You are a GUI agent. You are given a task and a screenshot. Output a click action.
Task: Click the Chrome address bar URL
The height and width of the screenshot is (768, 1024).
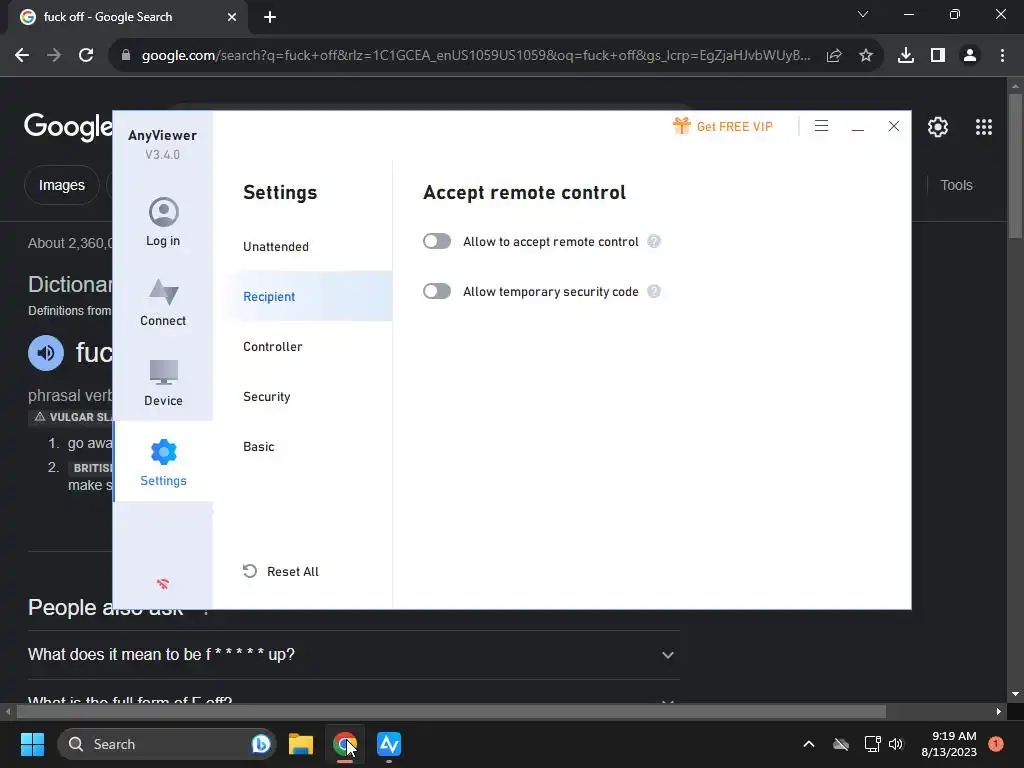[x=475, y=56]
